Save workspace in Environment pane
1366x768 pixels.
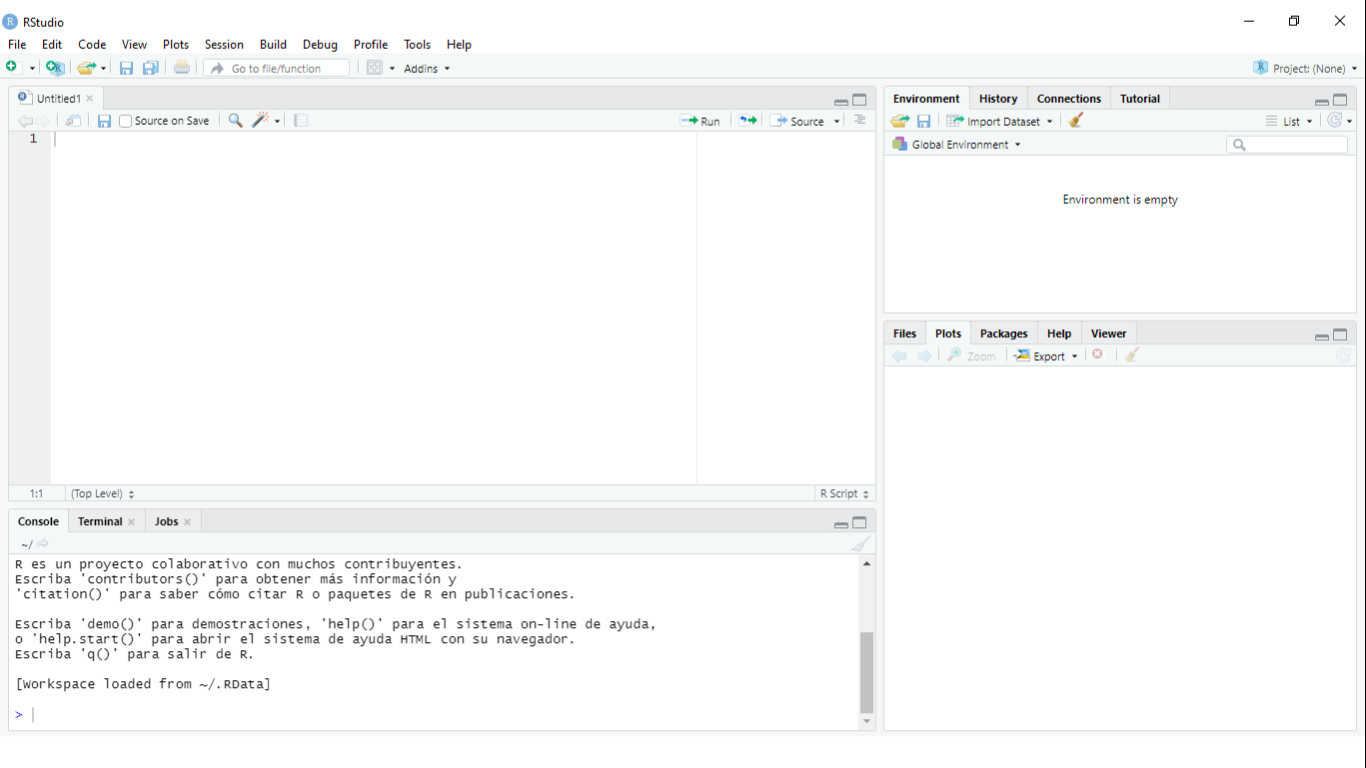pyautogui.click(x=924, y=121)
